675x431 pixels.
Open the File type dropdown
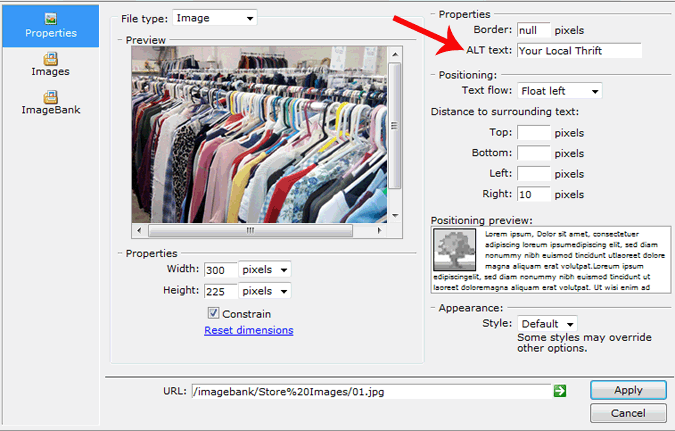pyautogui.click(x=214, y=18)
